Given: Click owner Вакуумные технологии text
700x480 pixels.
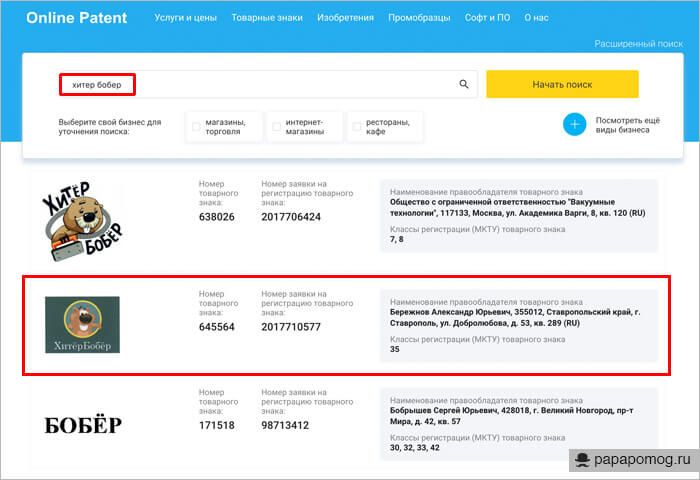Looking at the screenshot, I should coord(518,208).
